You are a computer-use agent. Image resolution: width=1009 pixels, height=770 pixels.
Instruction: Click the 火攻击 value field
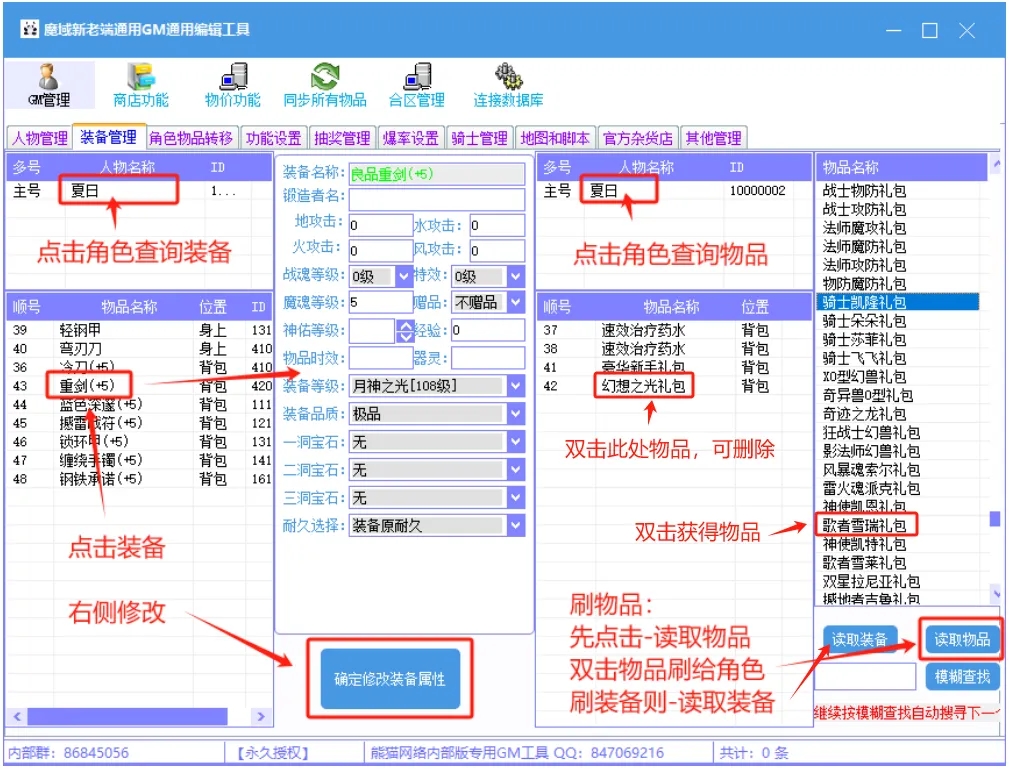tap(380, 251)
